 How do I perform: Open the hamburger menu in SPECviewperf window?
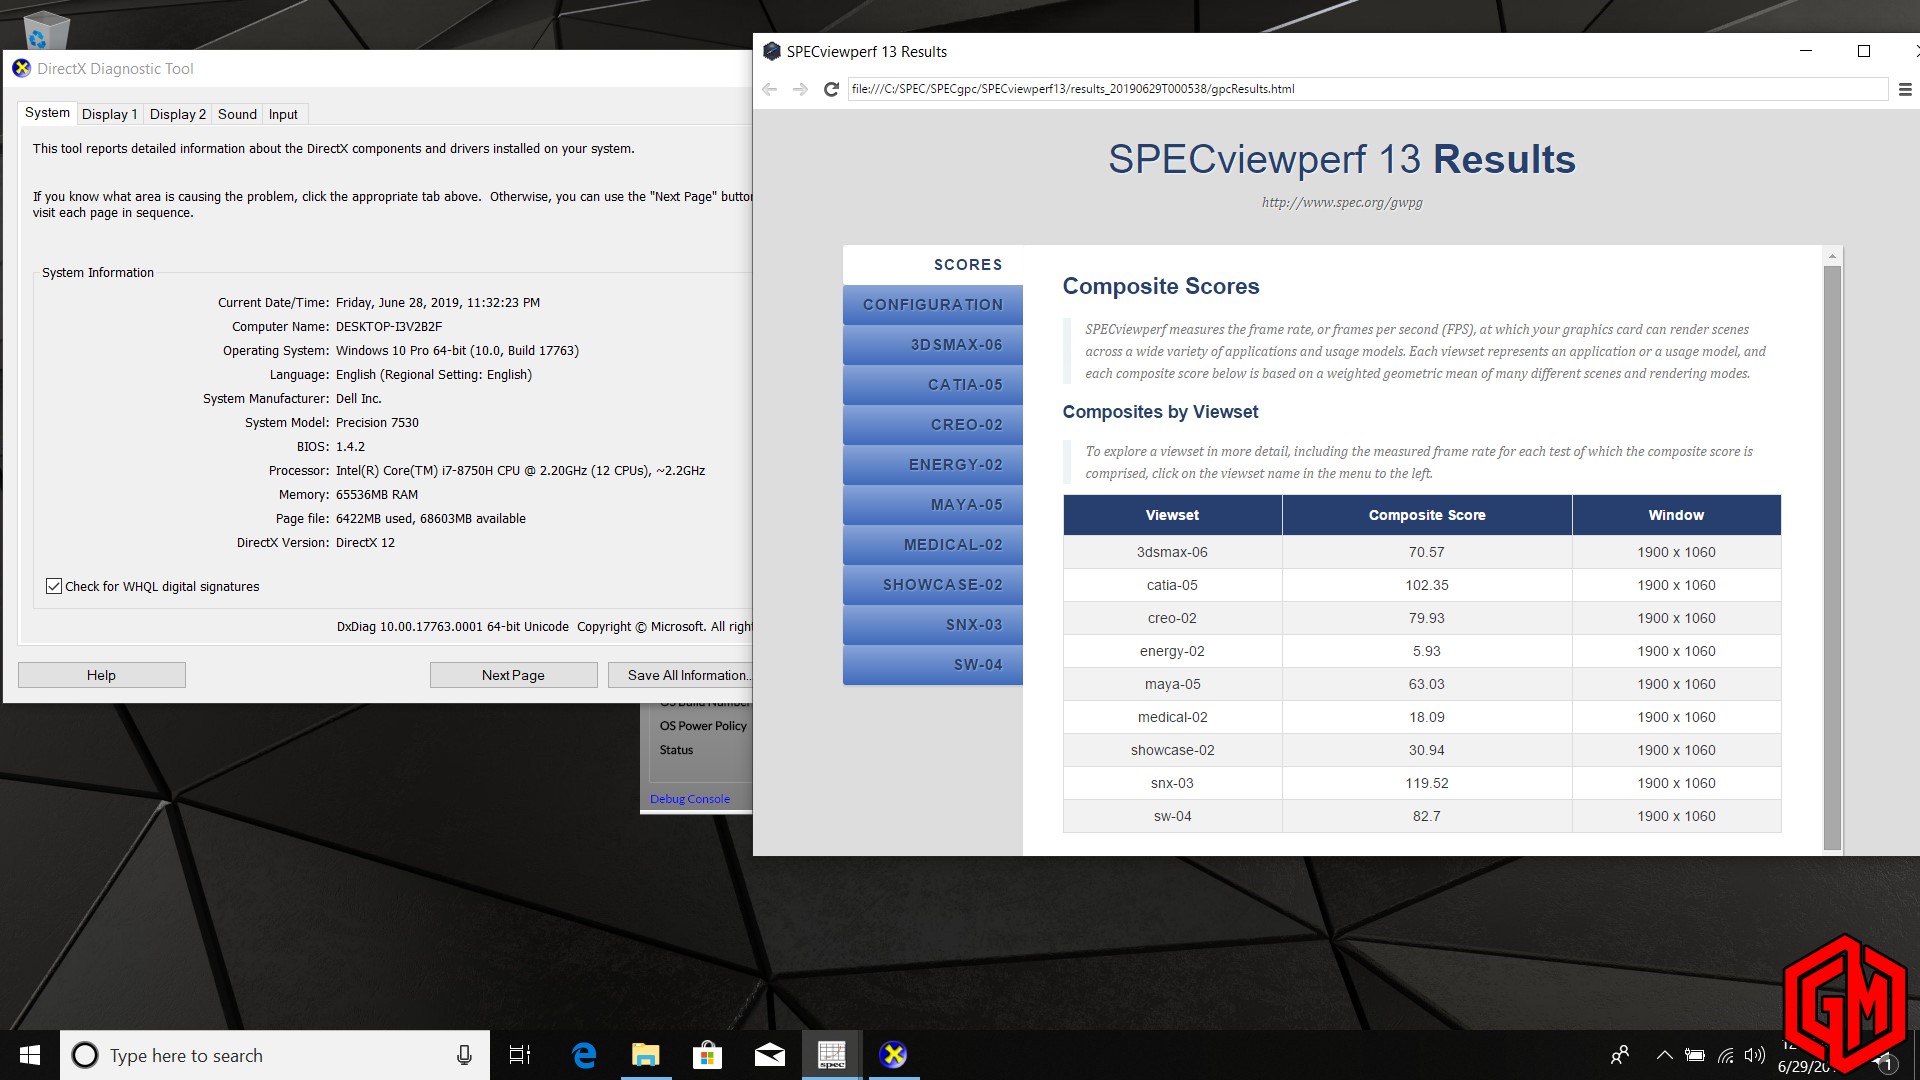pos(1905,89)
